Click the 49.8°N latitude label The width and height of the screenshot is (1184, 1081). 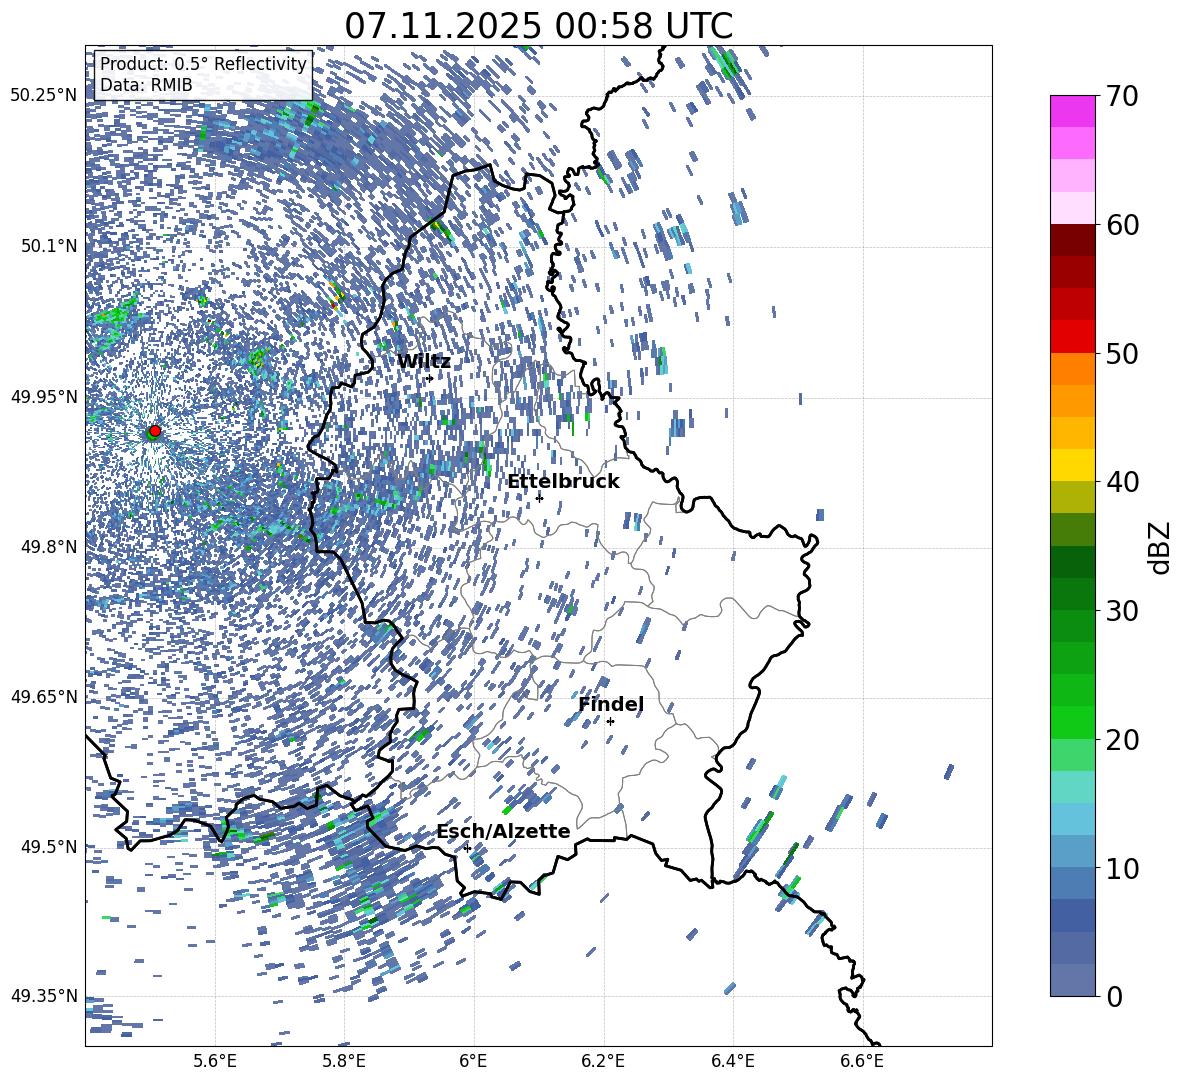48,547
